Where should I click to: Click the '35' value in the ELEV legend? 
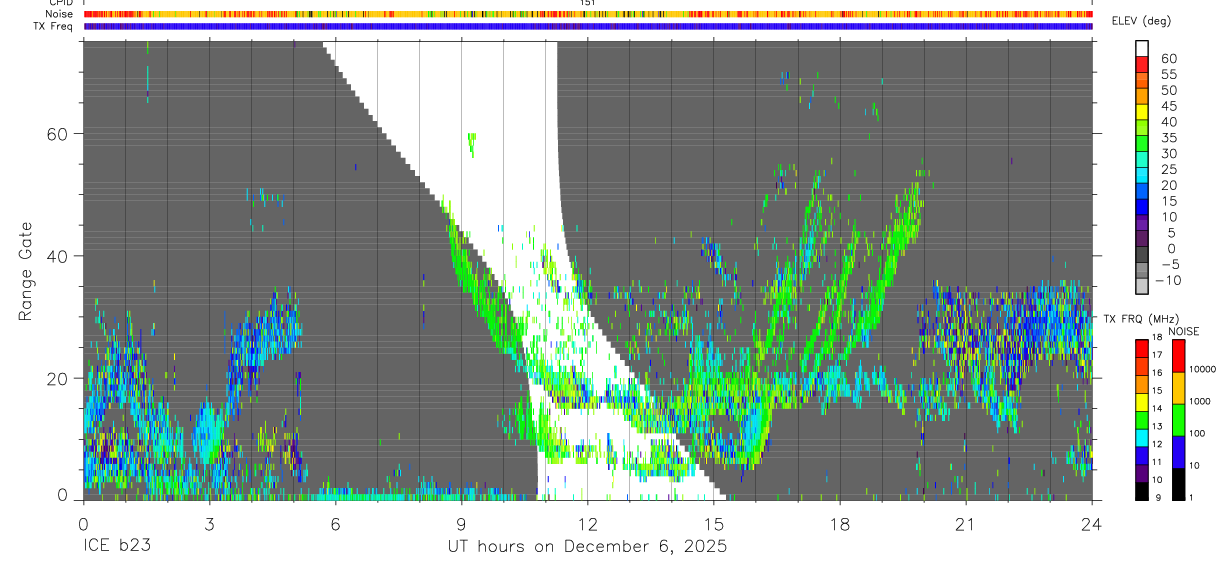pyautogui.click(x=1168, y=138)
